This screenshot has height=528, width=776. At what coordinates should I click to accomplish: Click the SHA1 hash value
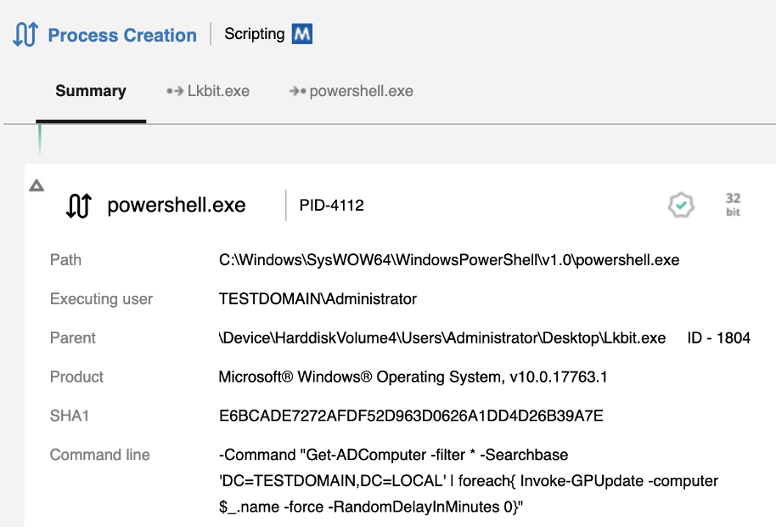pos(410,416)
